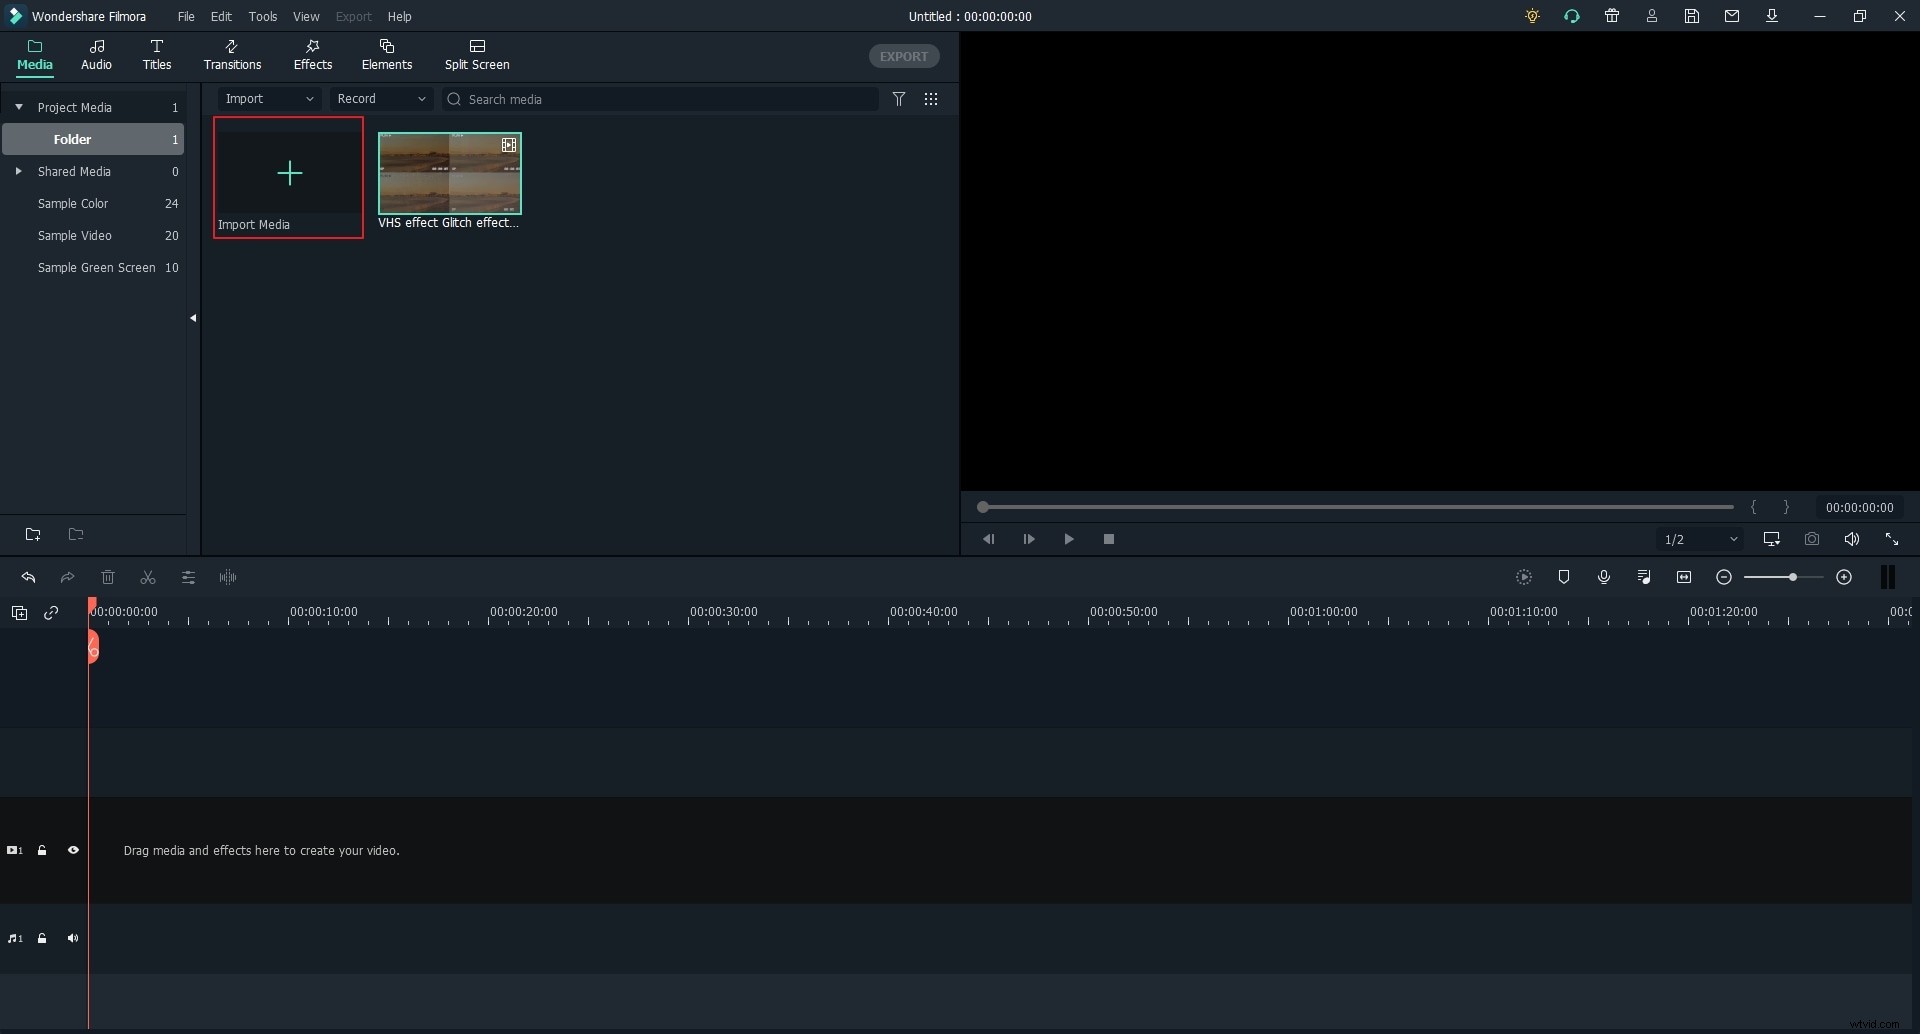Image resolution: width=1920 pixels, height=1034 pixels.
Task: Switch to the Audio tab
Action: pos(96,55)
